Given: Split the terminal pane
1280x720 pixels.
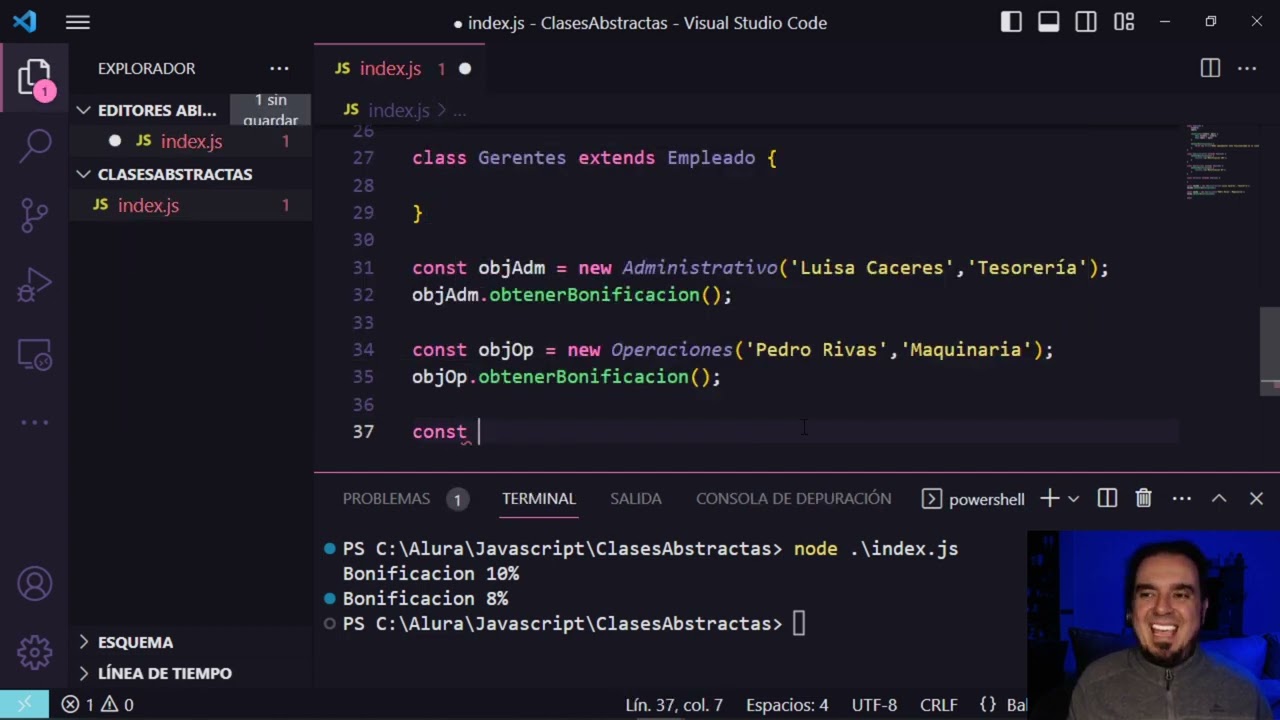Looking at the screenshot, I should pyautogui.click(x=1107, y=498).
